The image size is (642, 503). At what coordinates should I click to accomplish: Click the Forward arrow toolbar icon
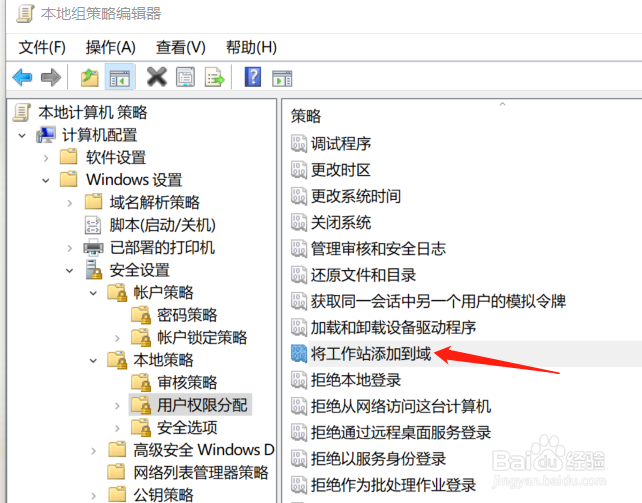[51, 77]
